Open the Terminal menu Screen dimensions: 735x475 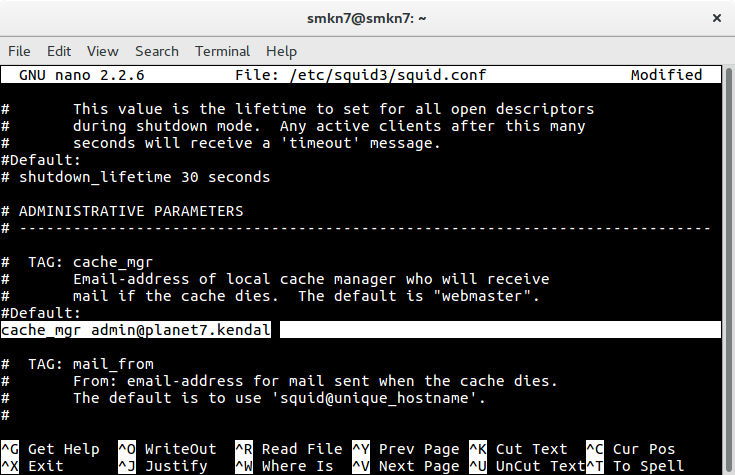[x=223, y=51]
